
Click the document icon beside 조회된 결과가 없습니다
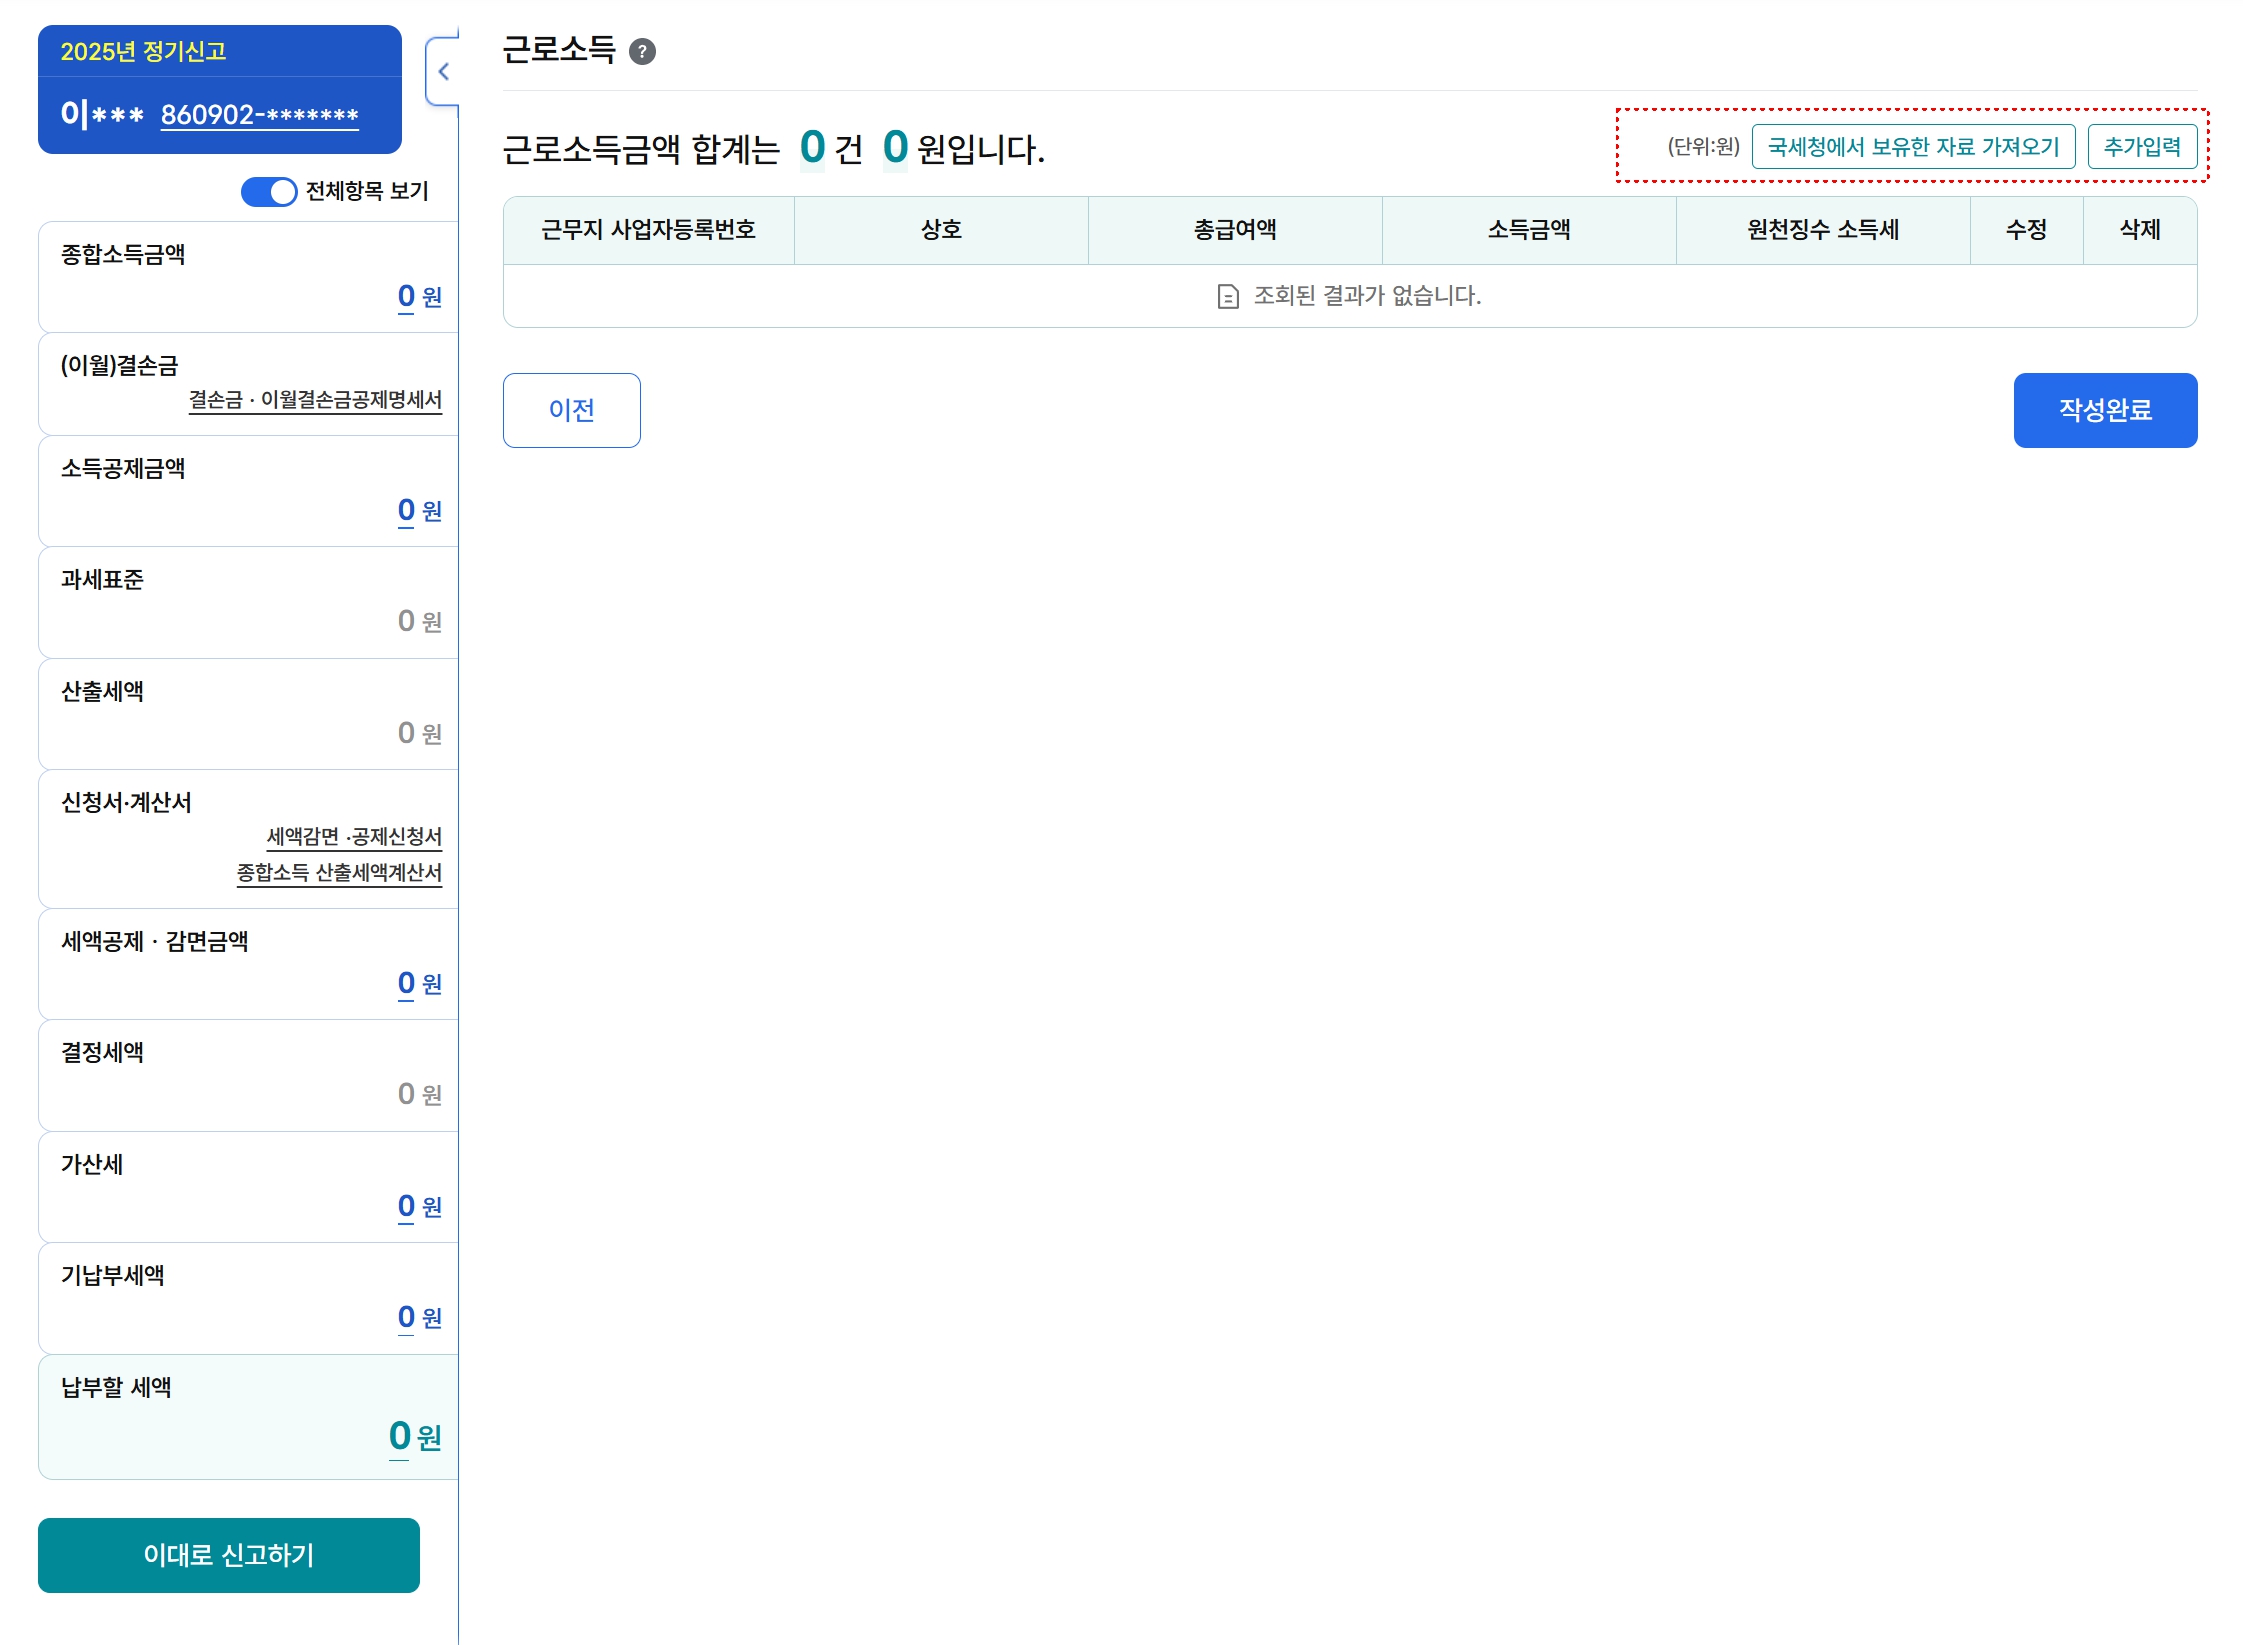[x=1228, y=296]
